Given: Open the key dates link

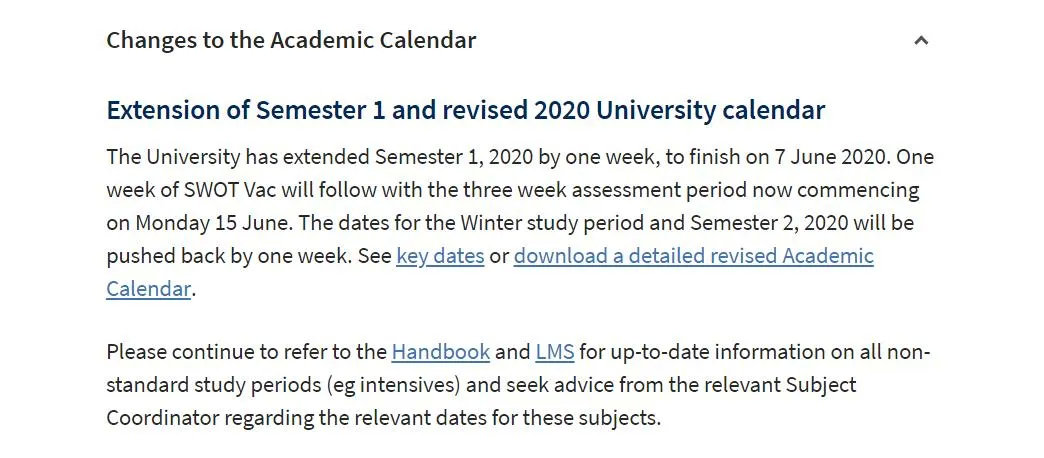Looking at the screenshot, I should pos(440,256).
